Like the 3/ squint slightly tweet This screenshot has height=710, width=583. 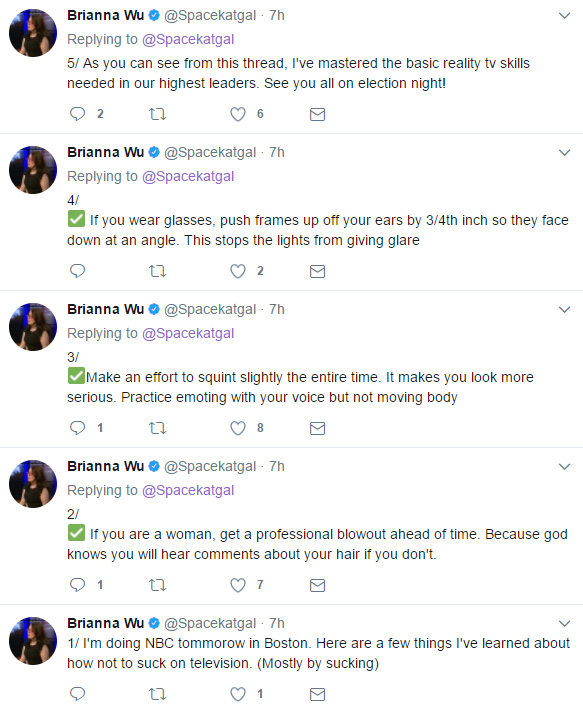(x=238, y=428)
